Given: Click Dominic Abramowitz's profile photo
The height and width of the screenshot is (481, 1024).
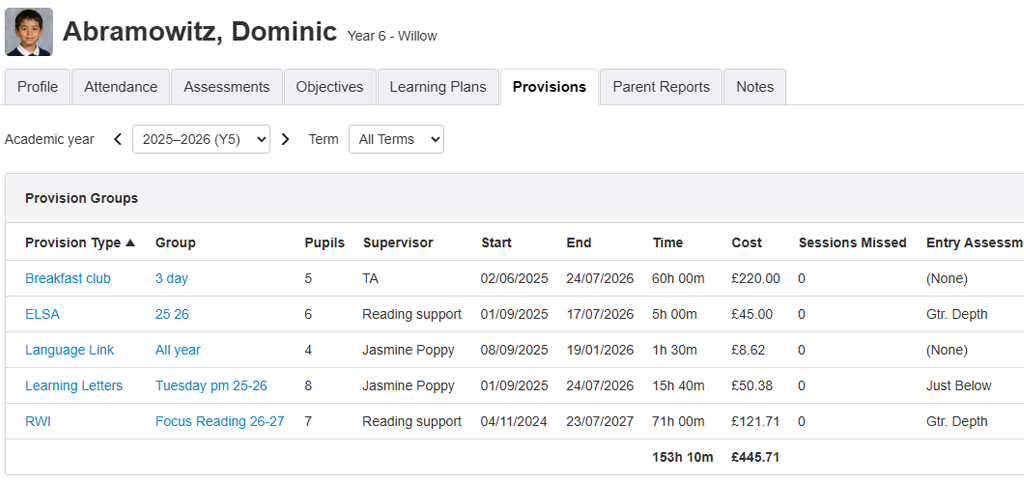Looking at the screenshot, I should 29,32.
